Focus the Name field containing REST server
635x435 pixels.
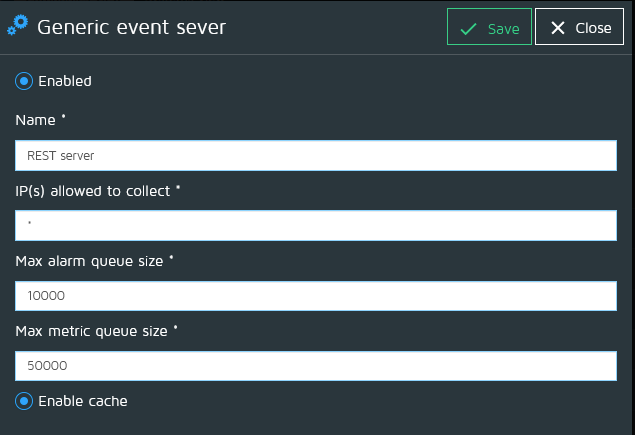point(316,156)
